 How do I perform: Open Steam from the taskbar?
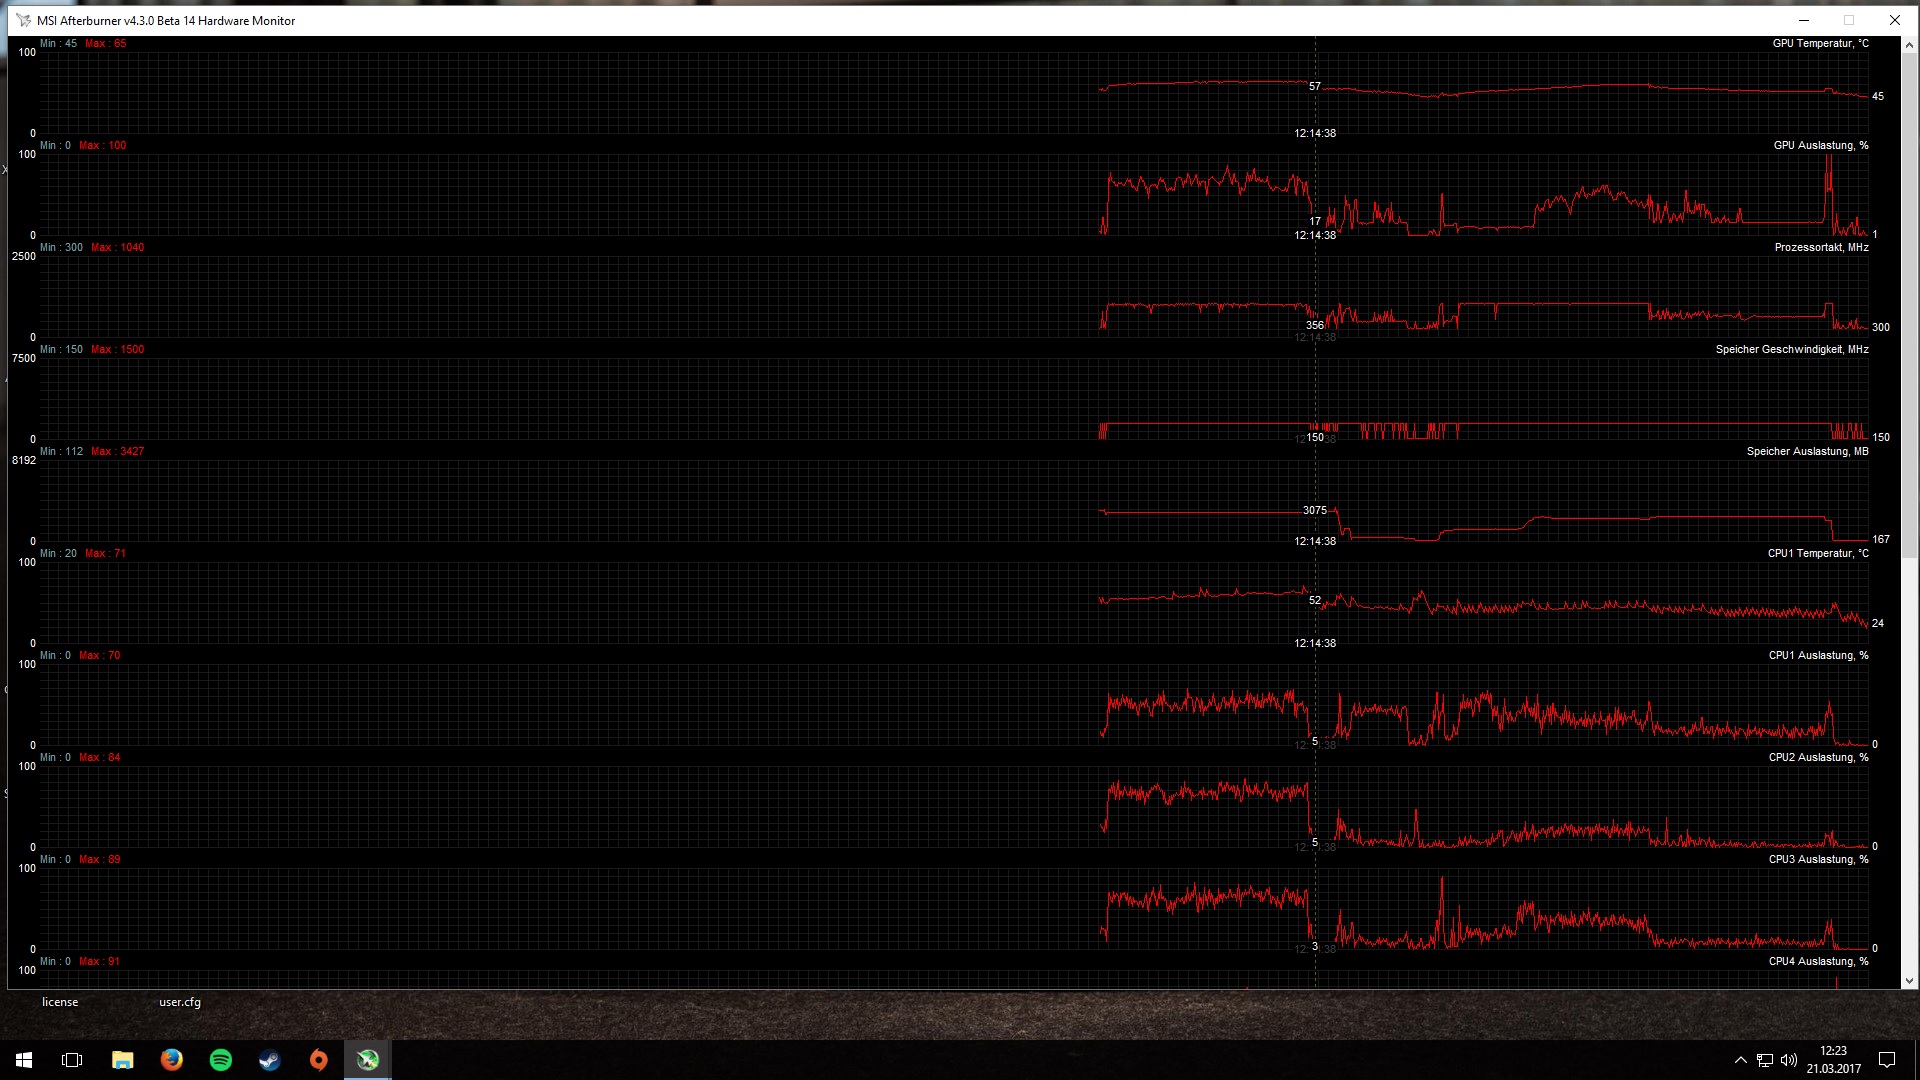tap(269, 1060)
